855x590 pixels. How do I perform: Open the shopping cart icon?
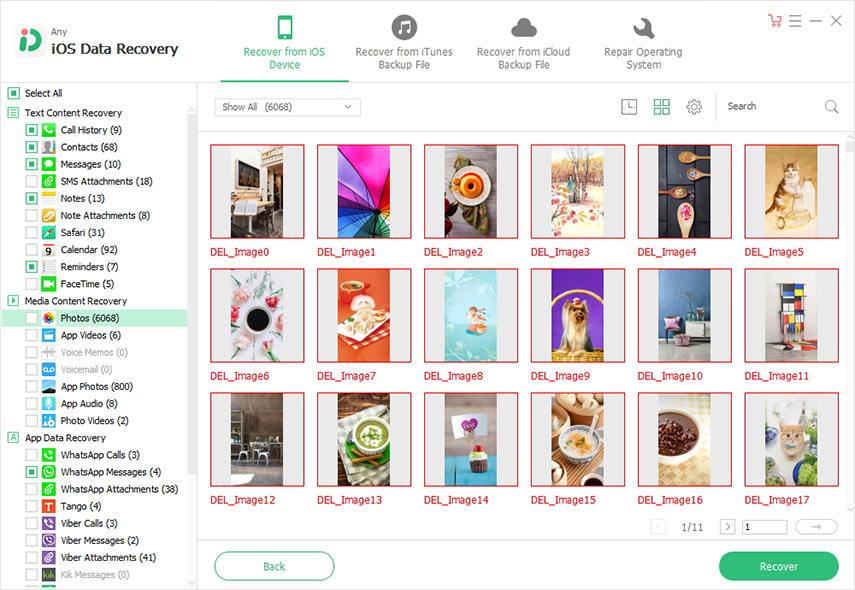pos(774,21)
